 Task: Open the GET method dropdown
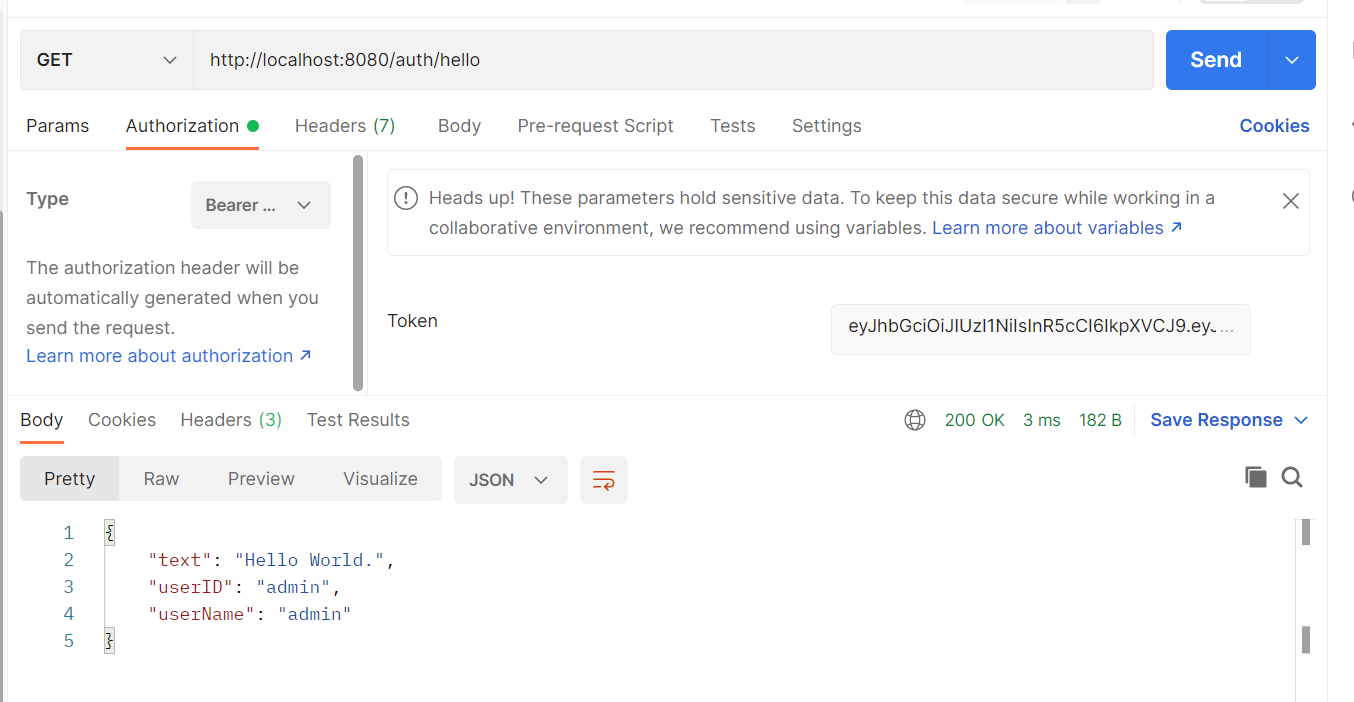107,60
